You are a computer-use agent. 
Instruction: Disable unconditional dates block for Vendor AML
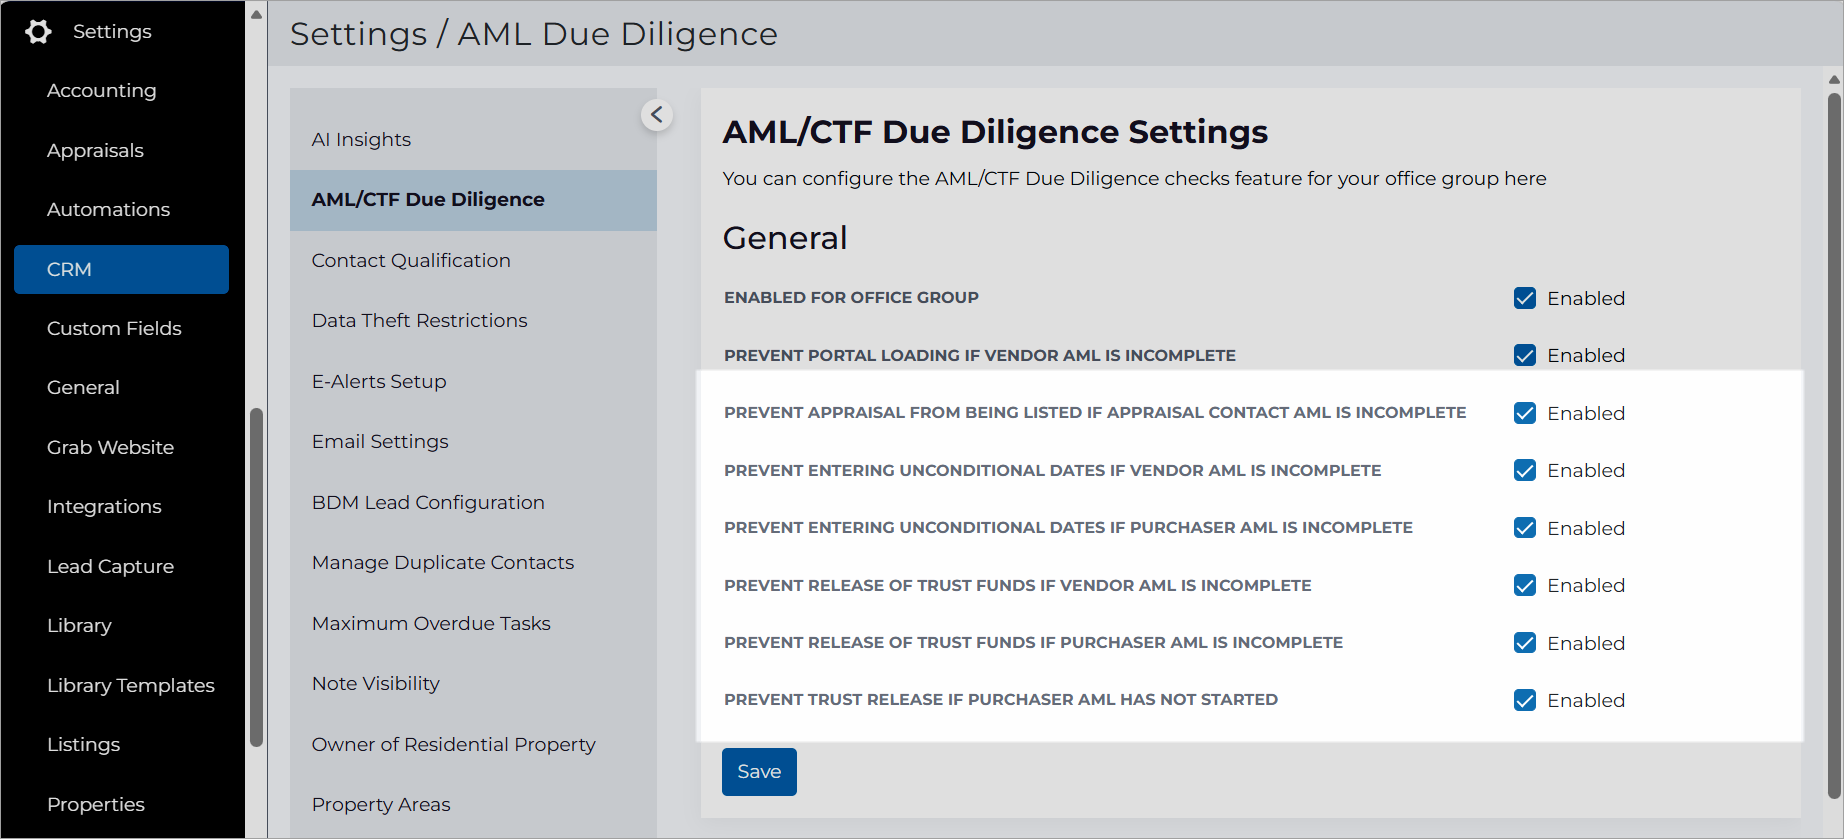(1525, 470)
